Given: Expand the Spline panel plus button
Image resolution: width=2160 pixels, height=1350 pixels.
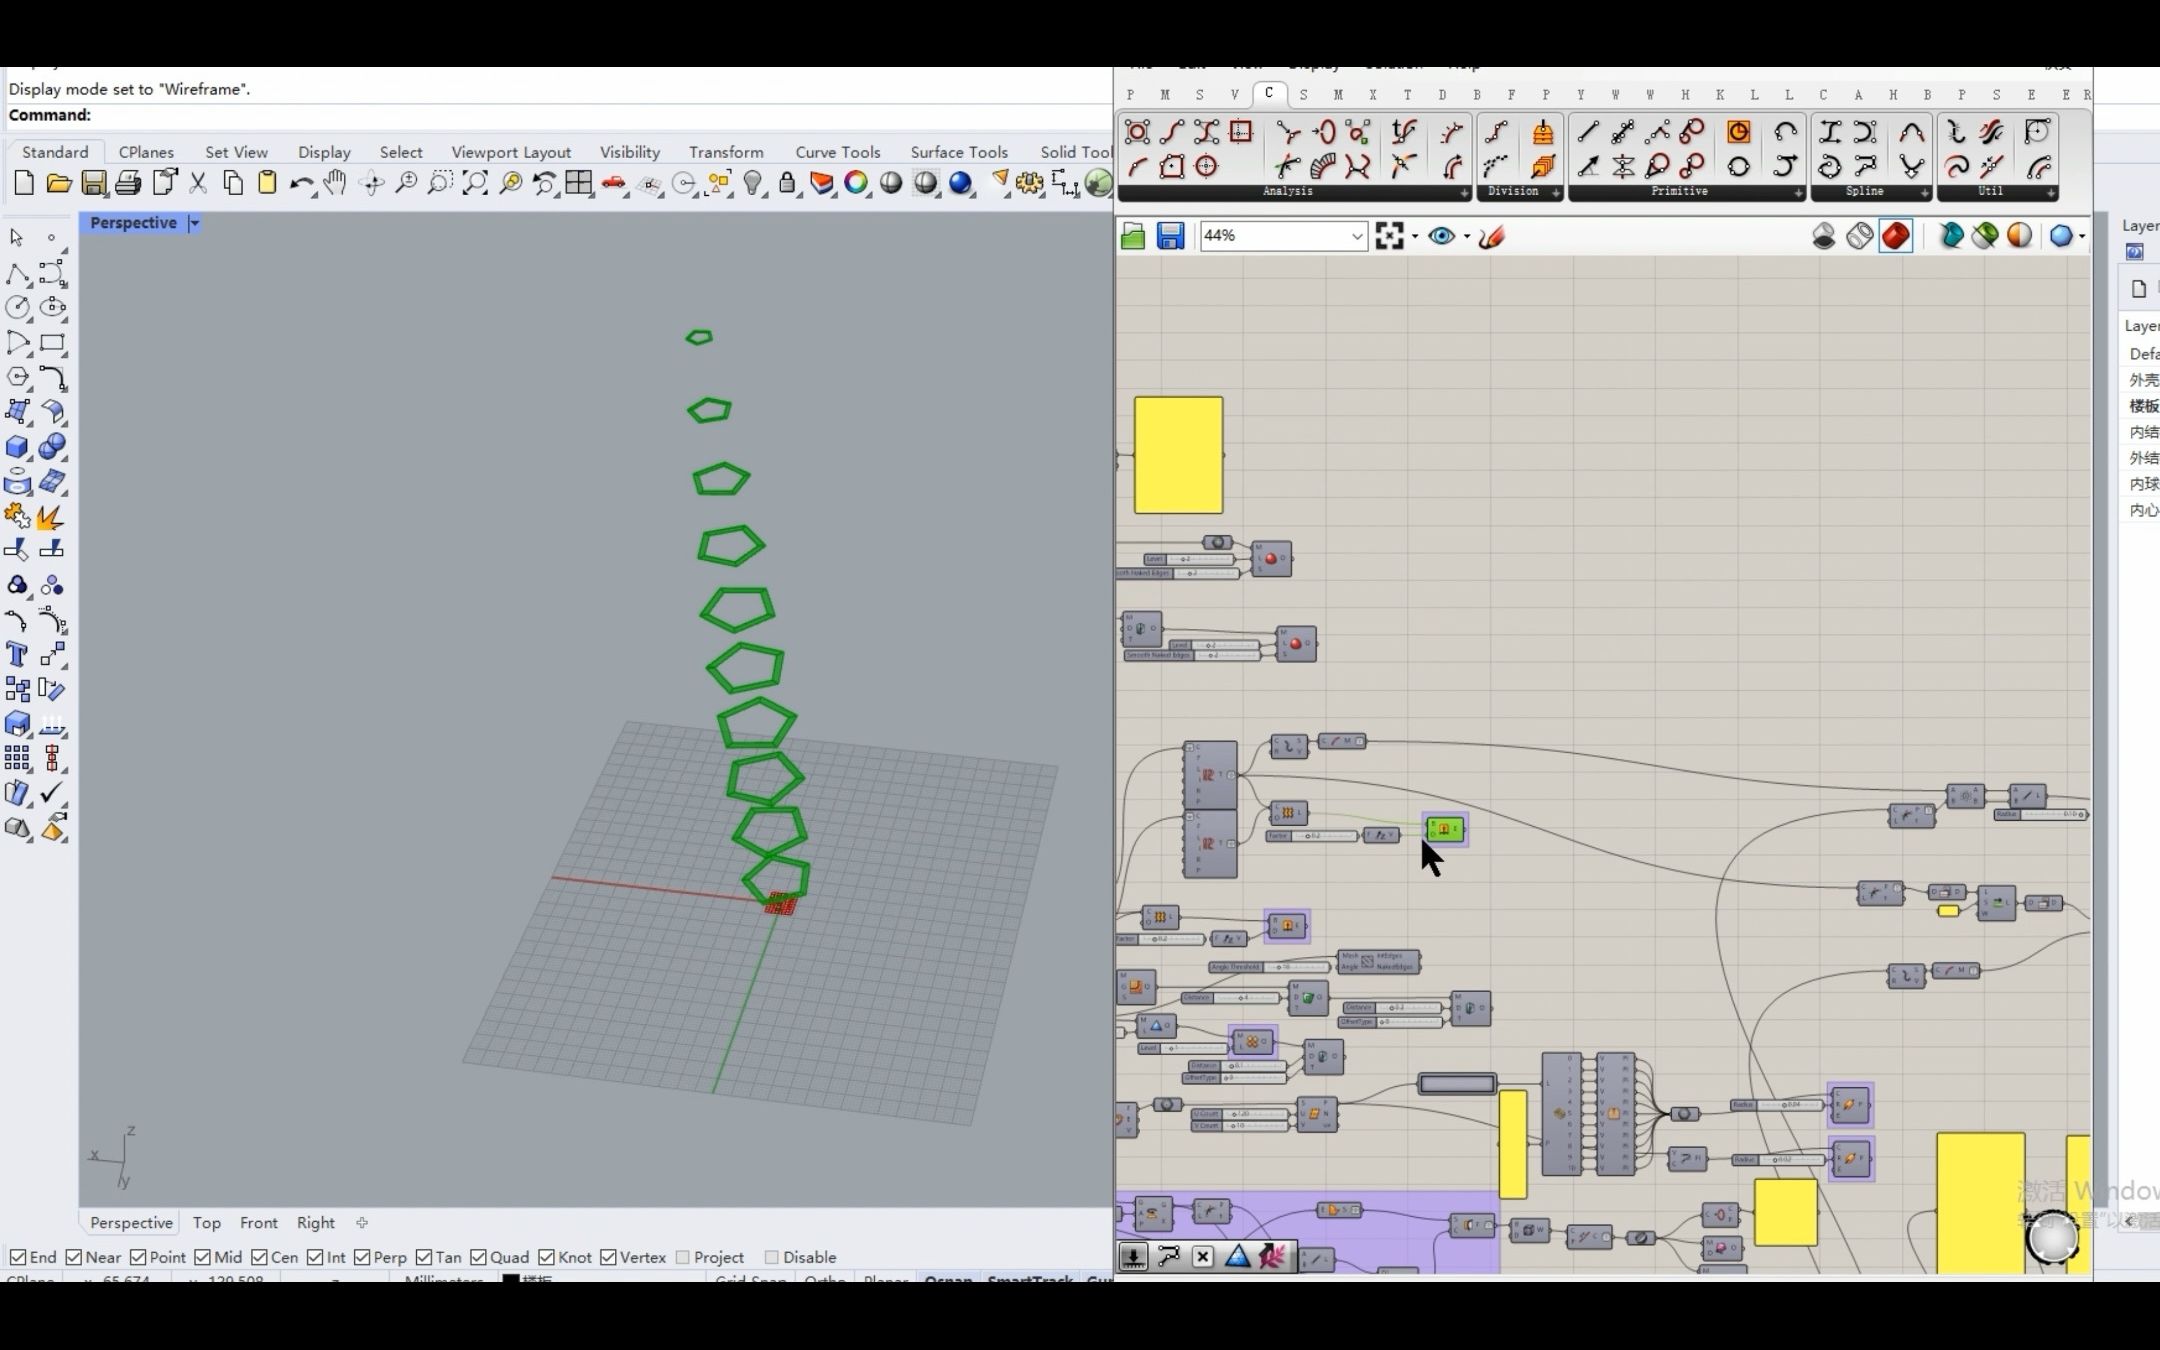Looking at the screenshot, I should click(1924, 192).
